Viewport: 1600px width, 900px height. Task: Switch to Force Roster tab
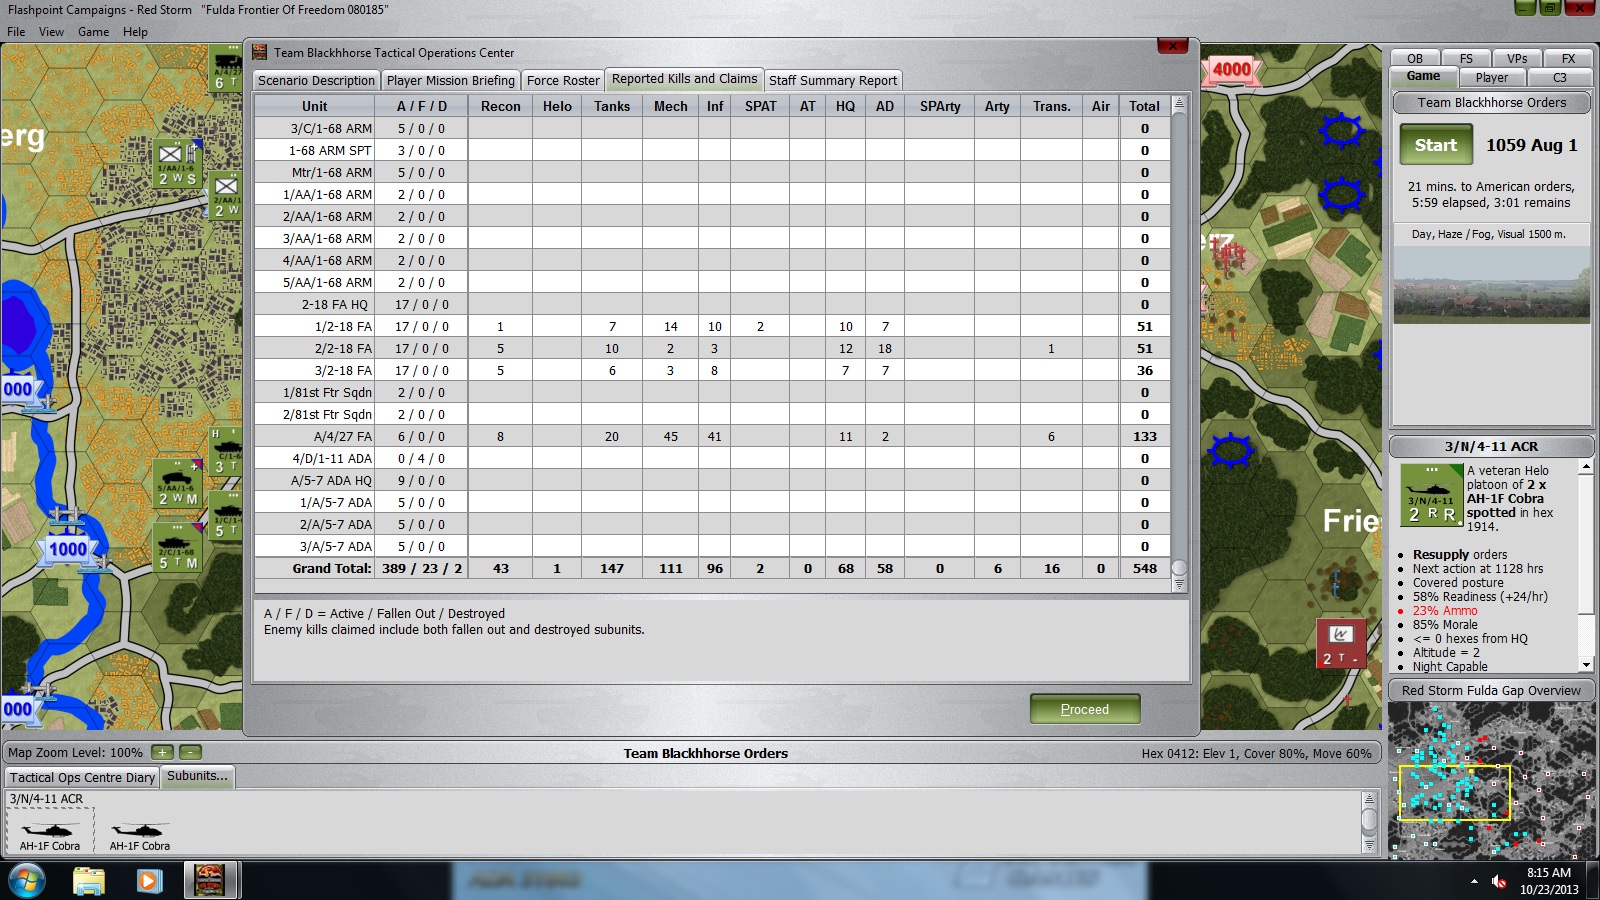click(563, 80)
